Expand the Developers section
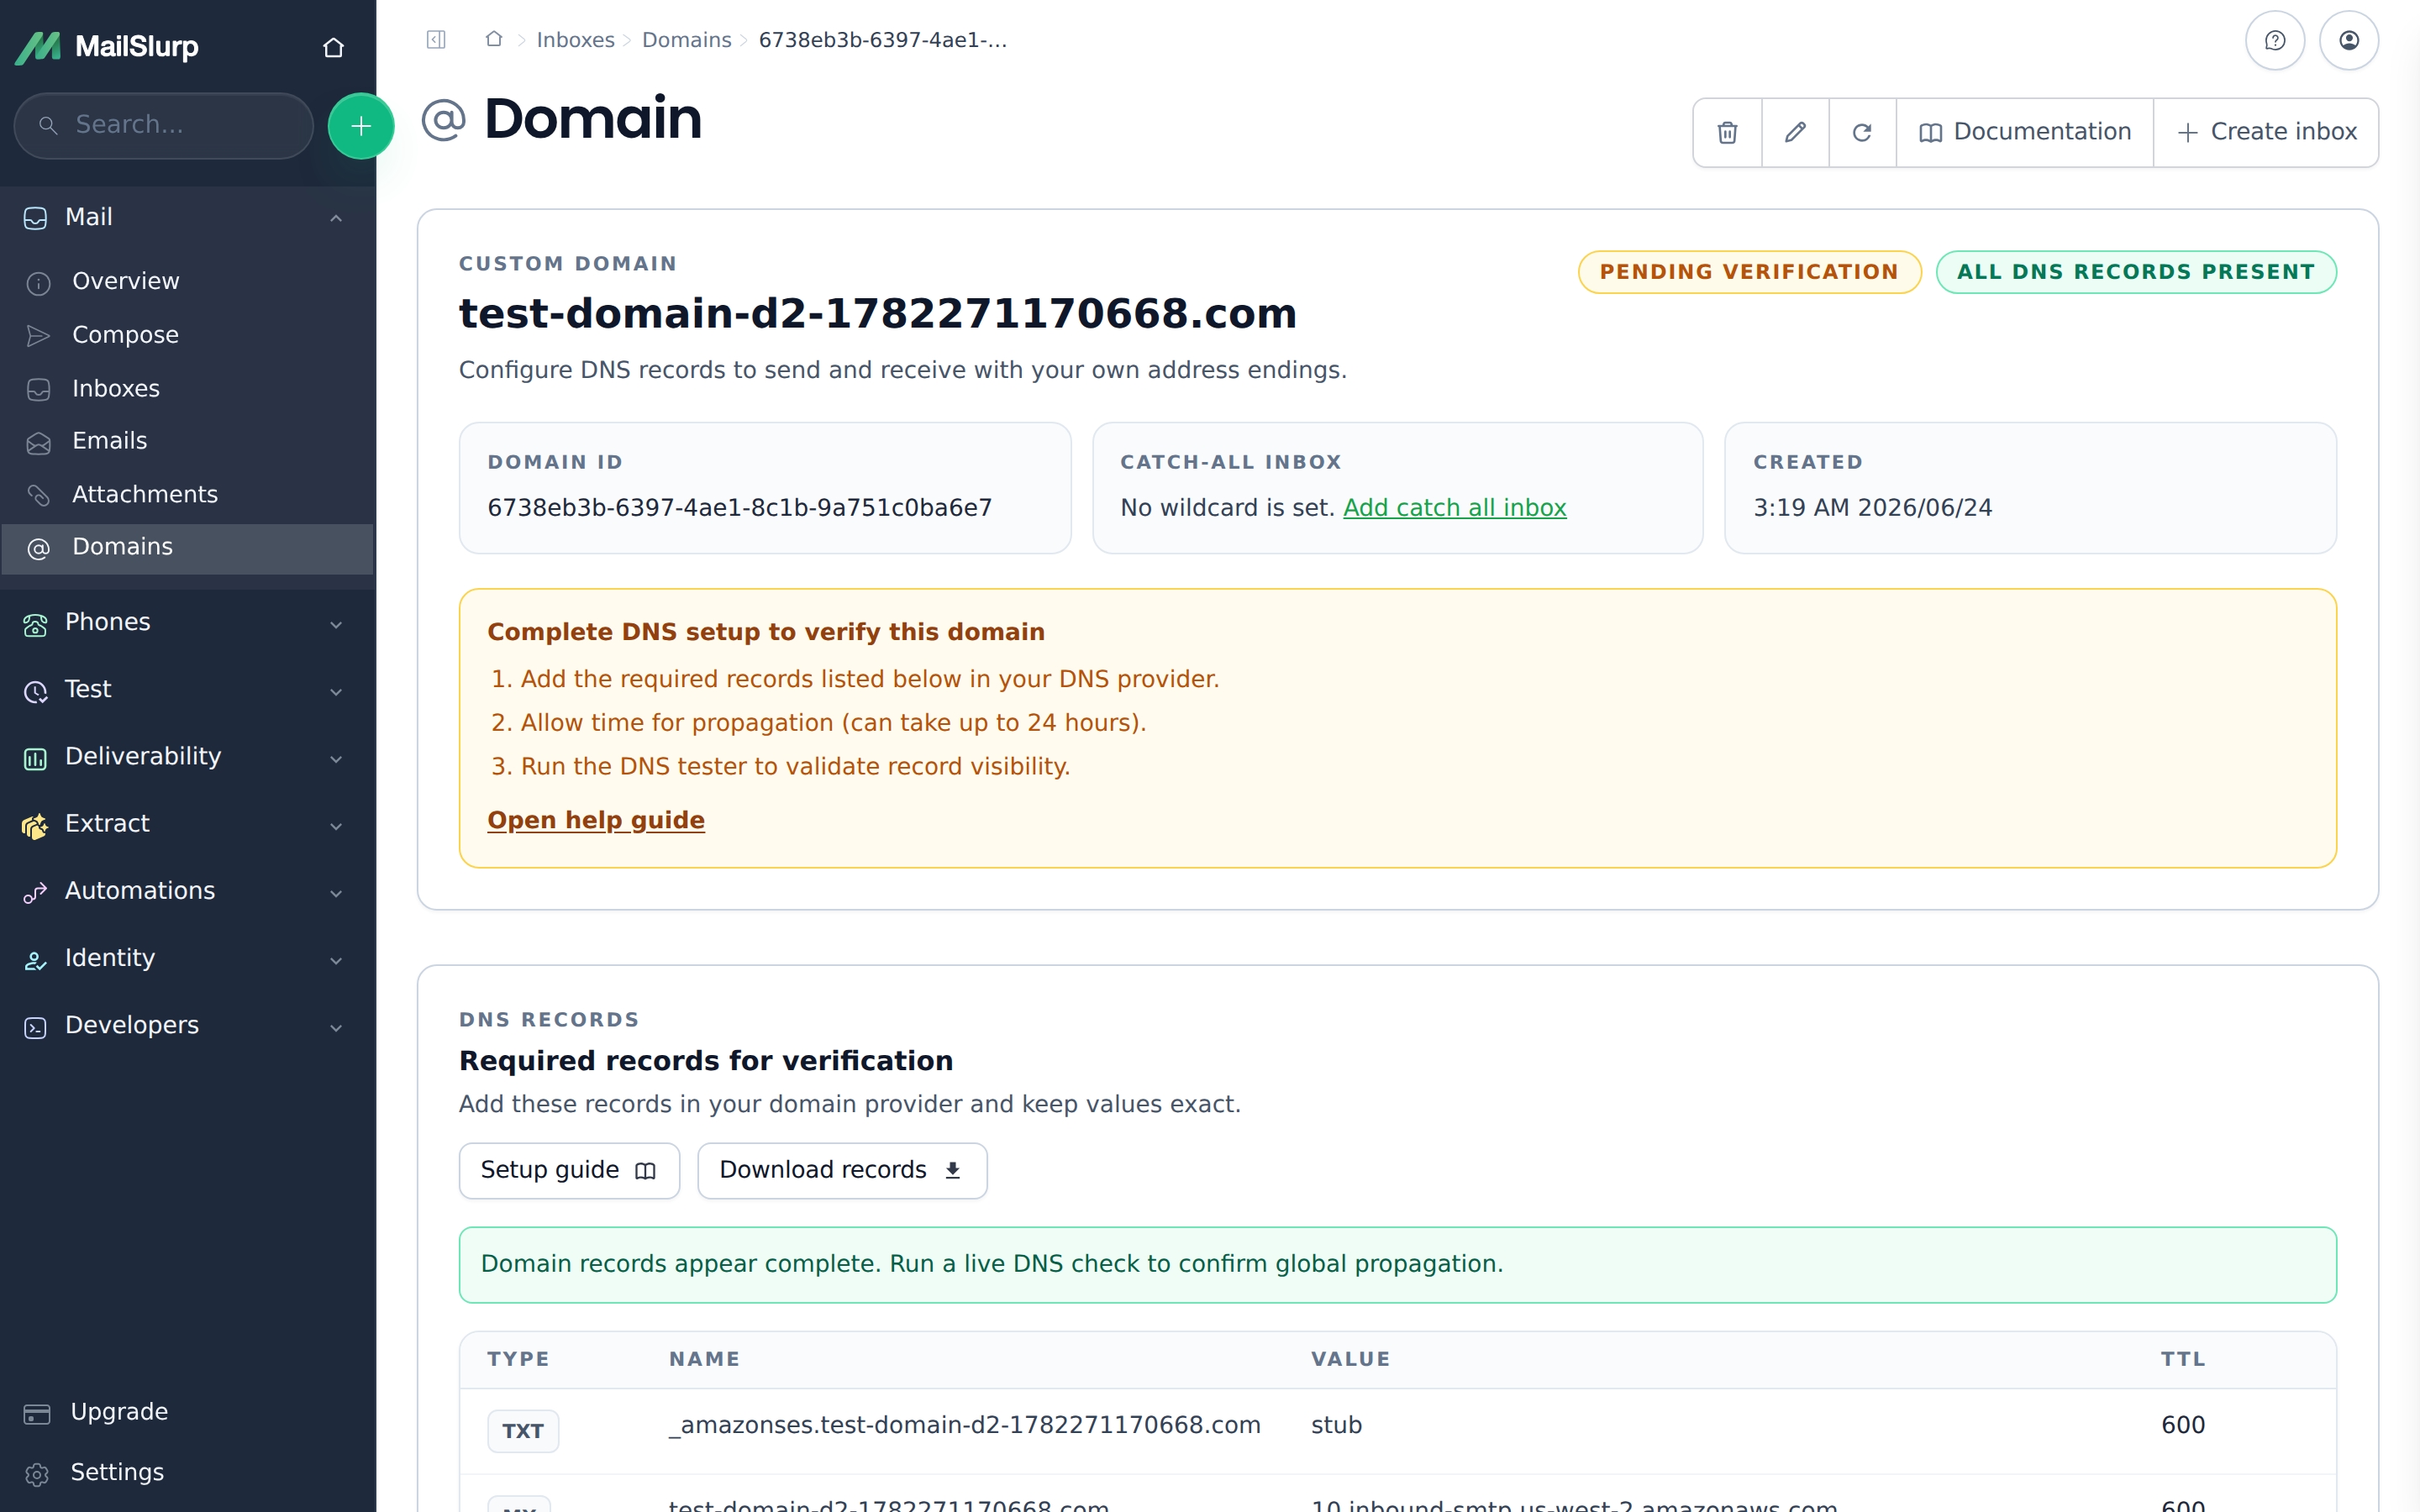The image size is (2420, 1512). (x=187, y=1026)
